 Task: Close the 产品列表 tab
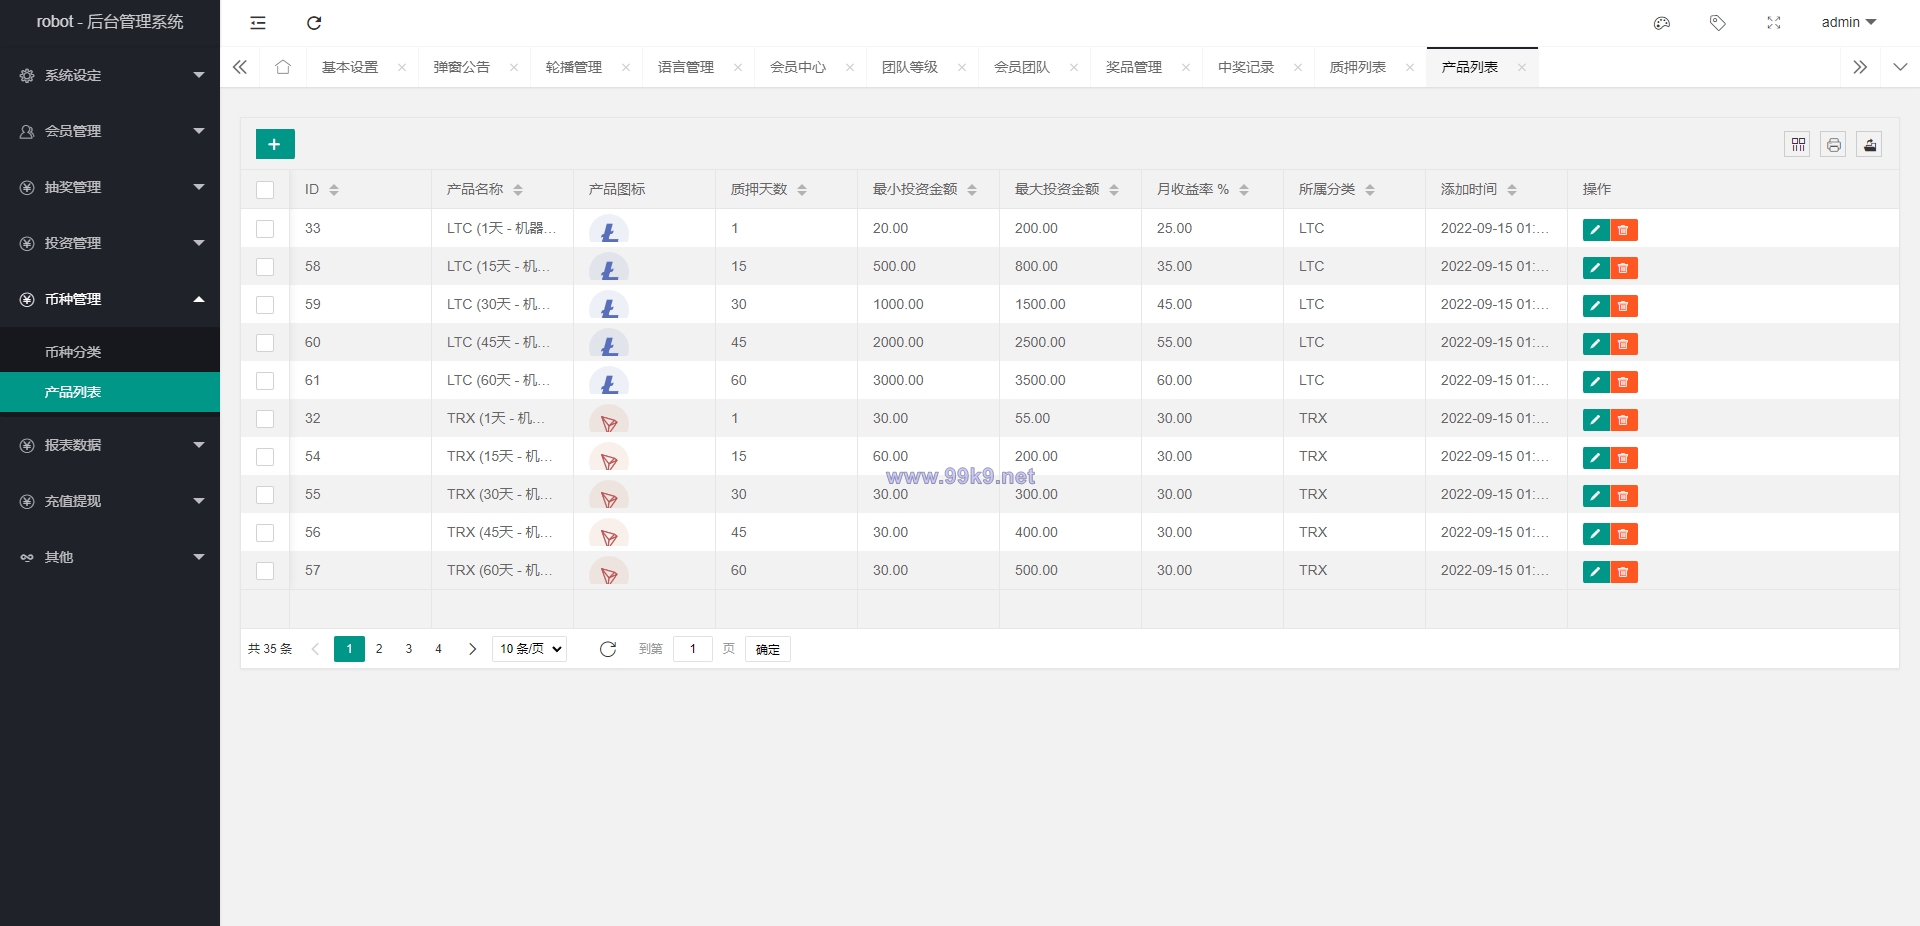pos(1522,68)
